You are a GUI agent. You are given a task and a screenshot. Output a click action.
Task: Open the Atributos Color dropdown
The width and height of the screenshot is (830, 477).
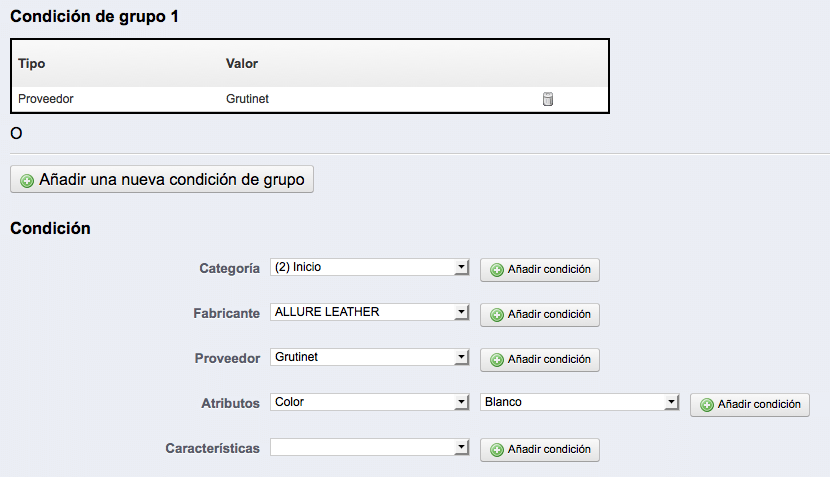(x=369, y=402)
